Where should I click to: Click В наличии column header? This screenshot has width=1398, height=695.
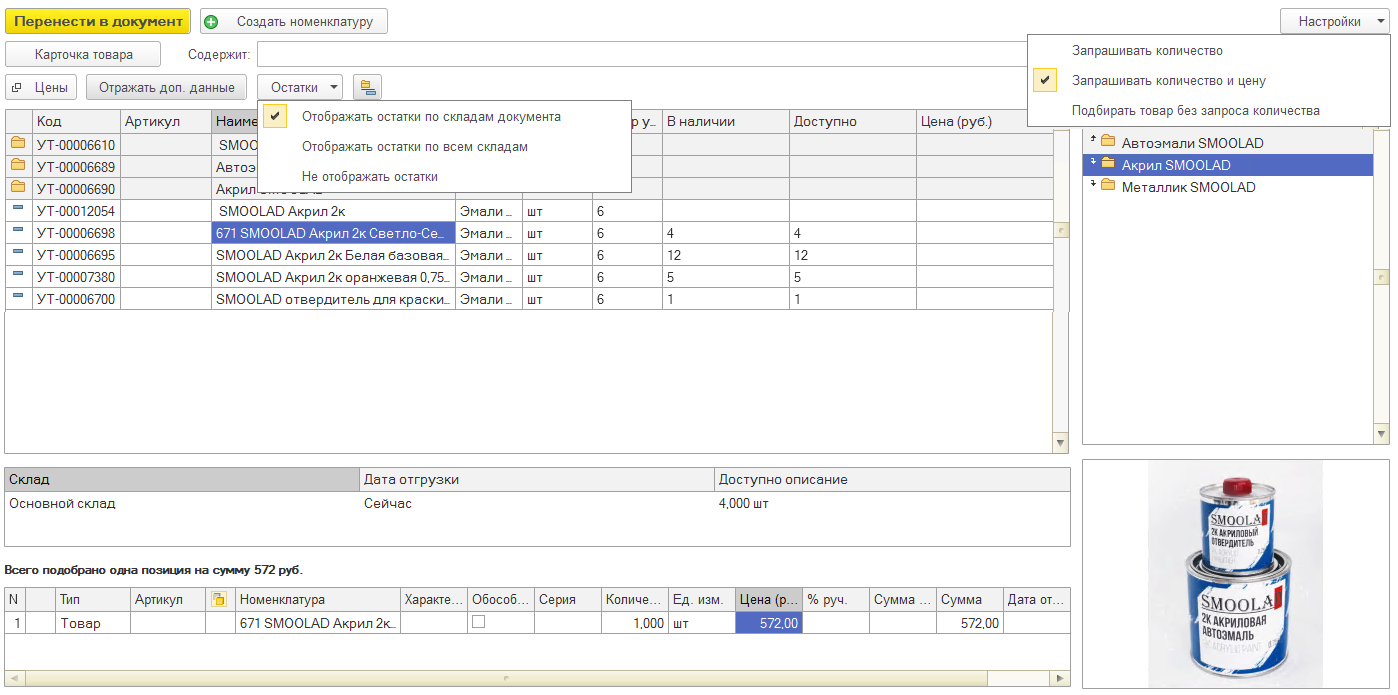tap(725, 122)
